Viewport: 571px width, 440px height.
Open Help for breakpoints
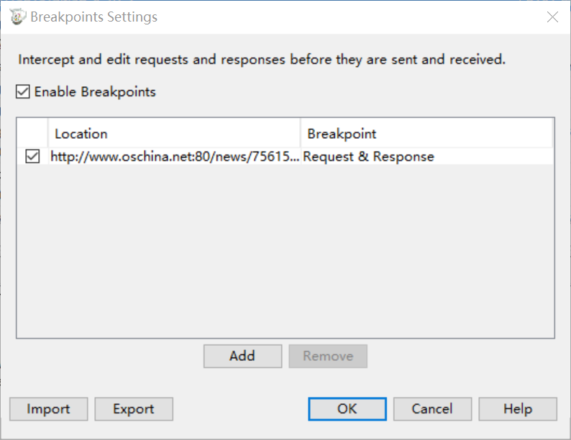tap(517, 409)
